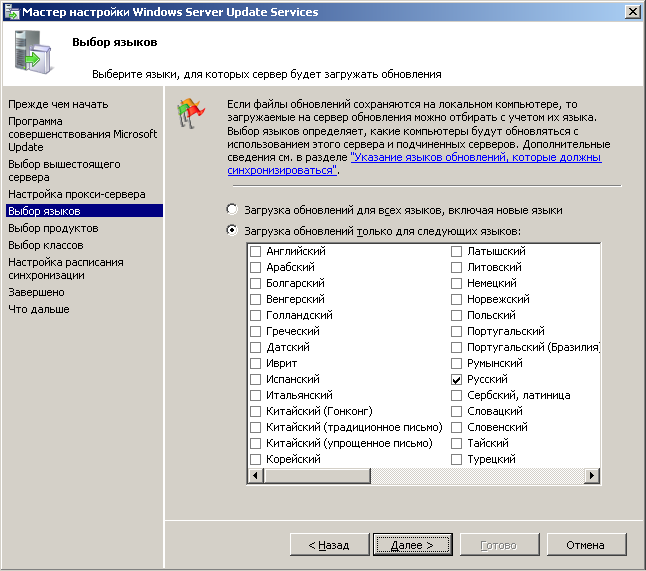Uncheck the Русский checkbox
This screenshot has height=571, width=646.
(x=456, y=379)
